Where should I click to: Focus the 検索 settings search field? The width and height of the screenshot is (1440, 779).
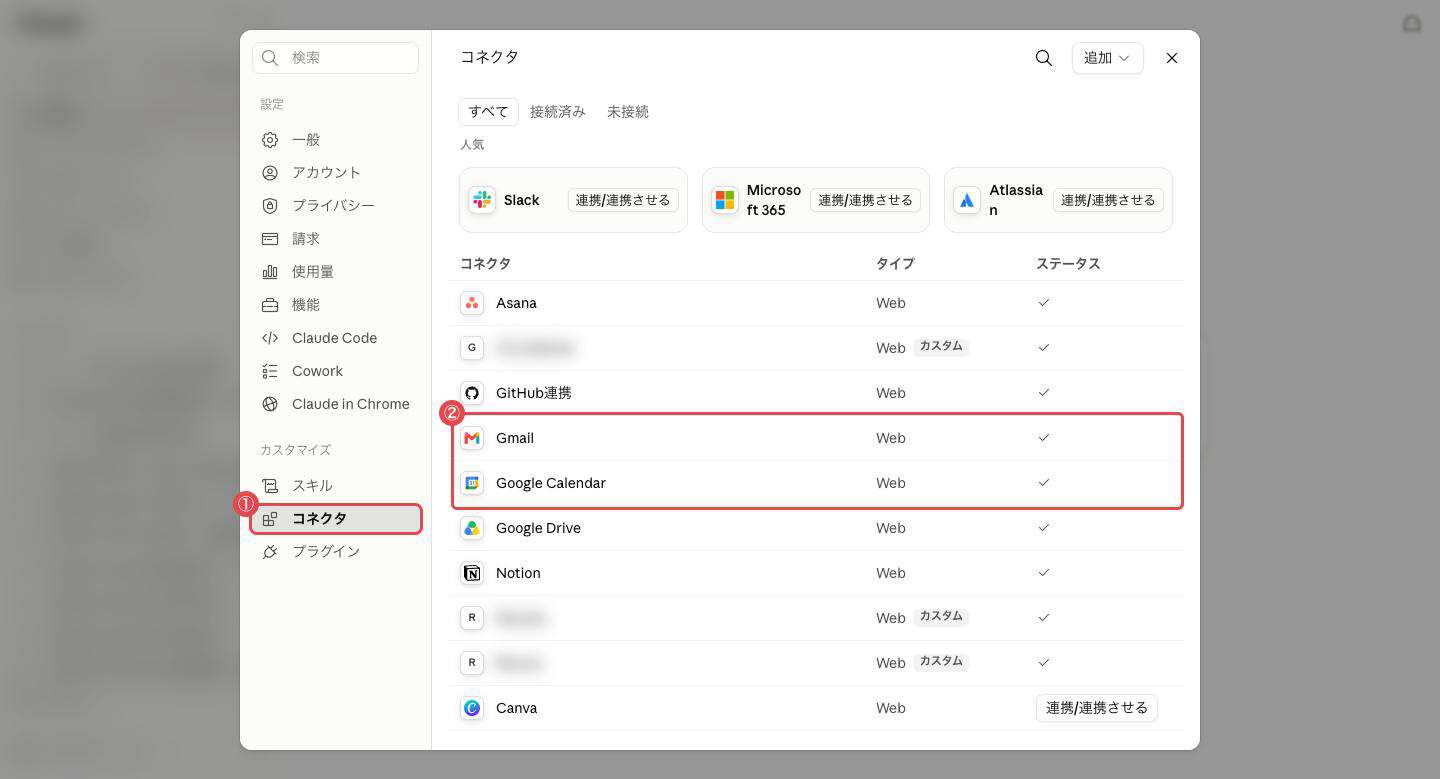coord(335,58)
